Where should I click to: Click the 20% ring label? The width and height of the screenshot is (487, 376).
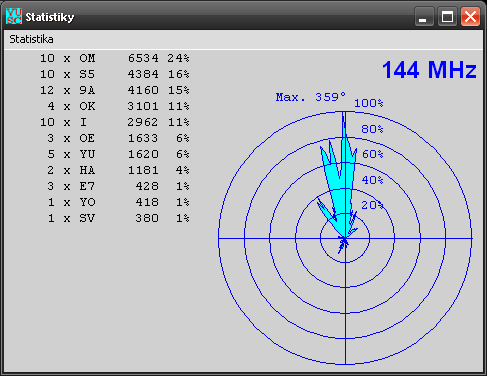pyautogui.click(x=372, y=205)
